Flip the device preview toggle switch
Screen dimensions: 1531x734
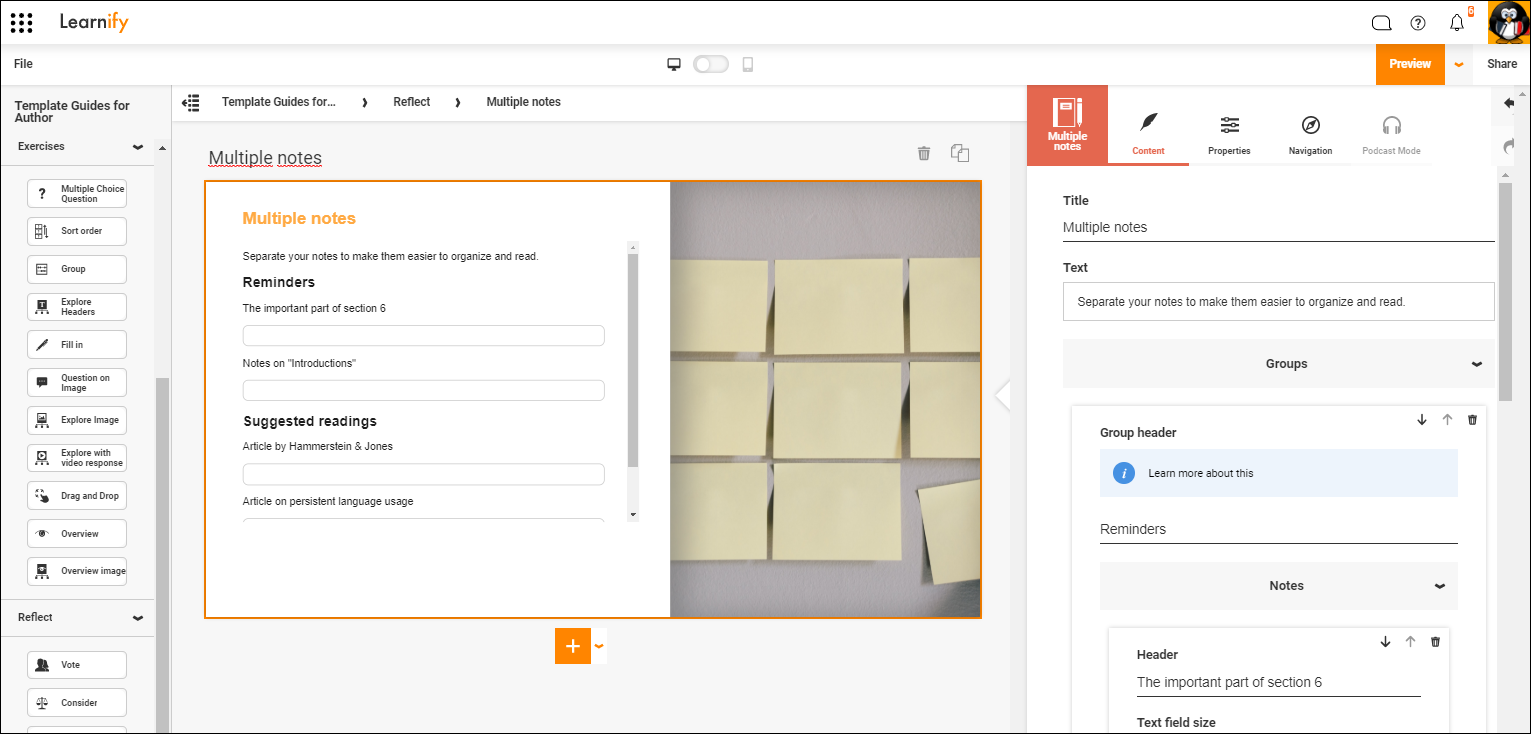click(711, 63)
